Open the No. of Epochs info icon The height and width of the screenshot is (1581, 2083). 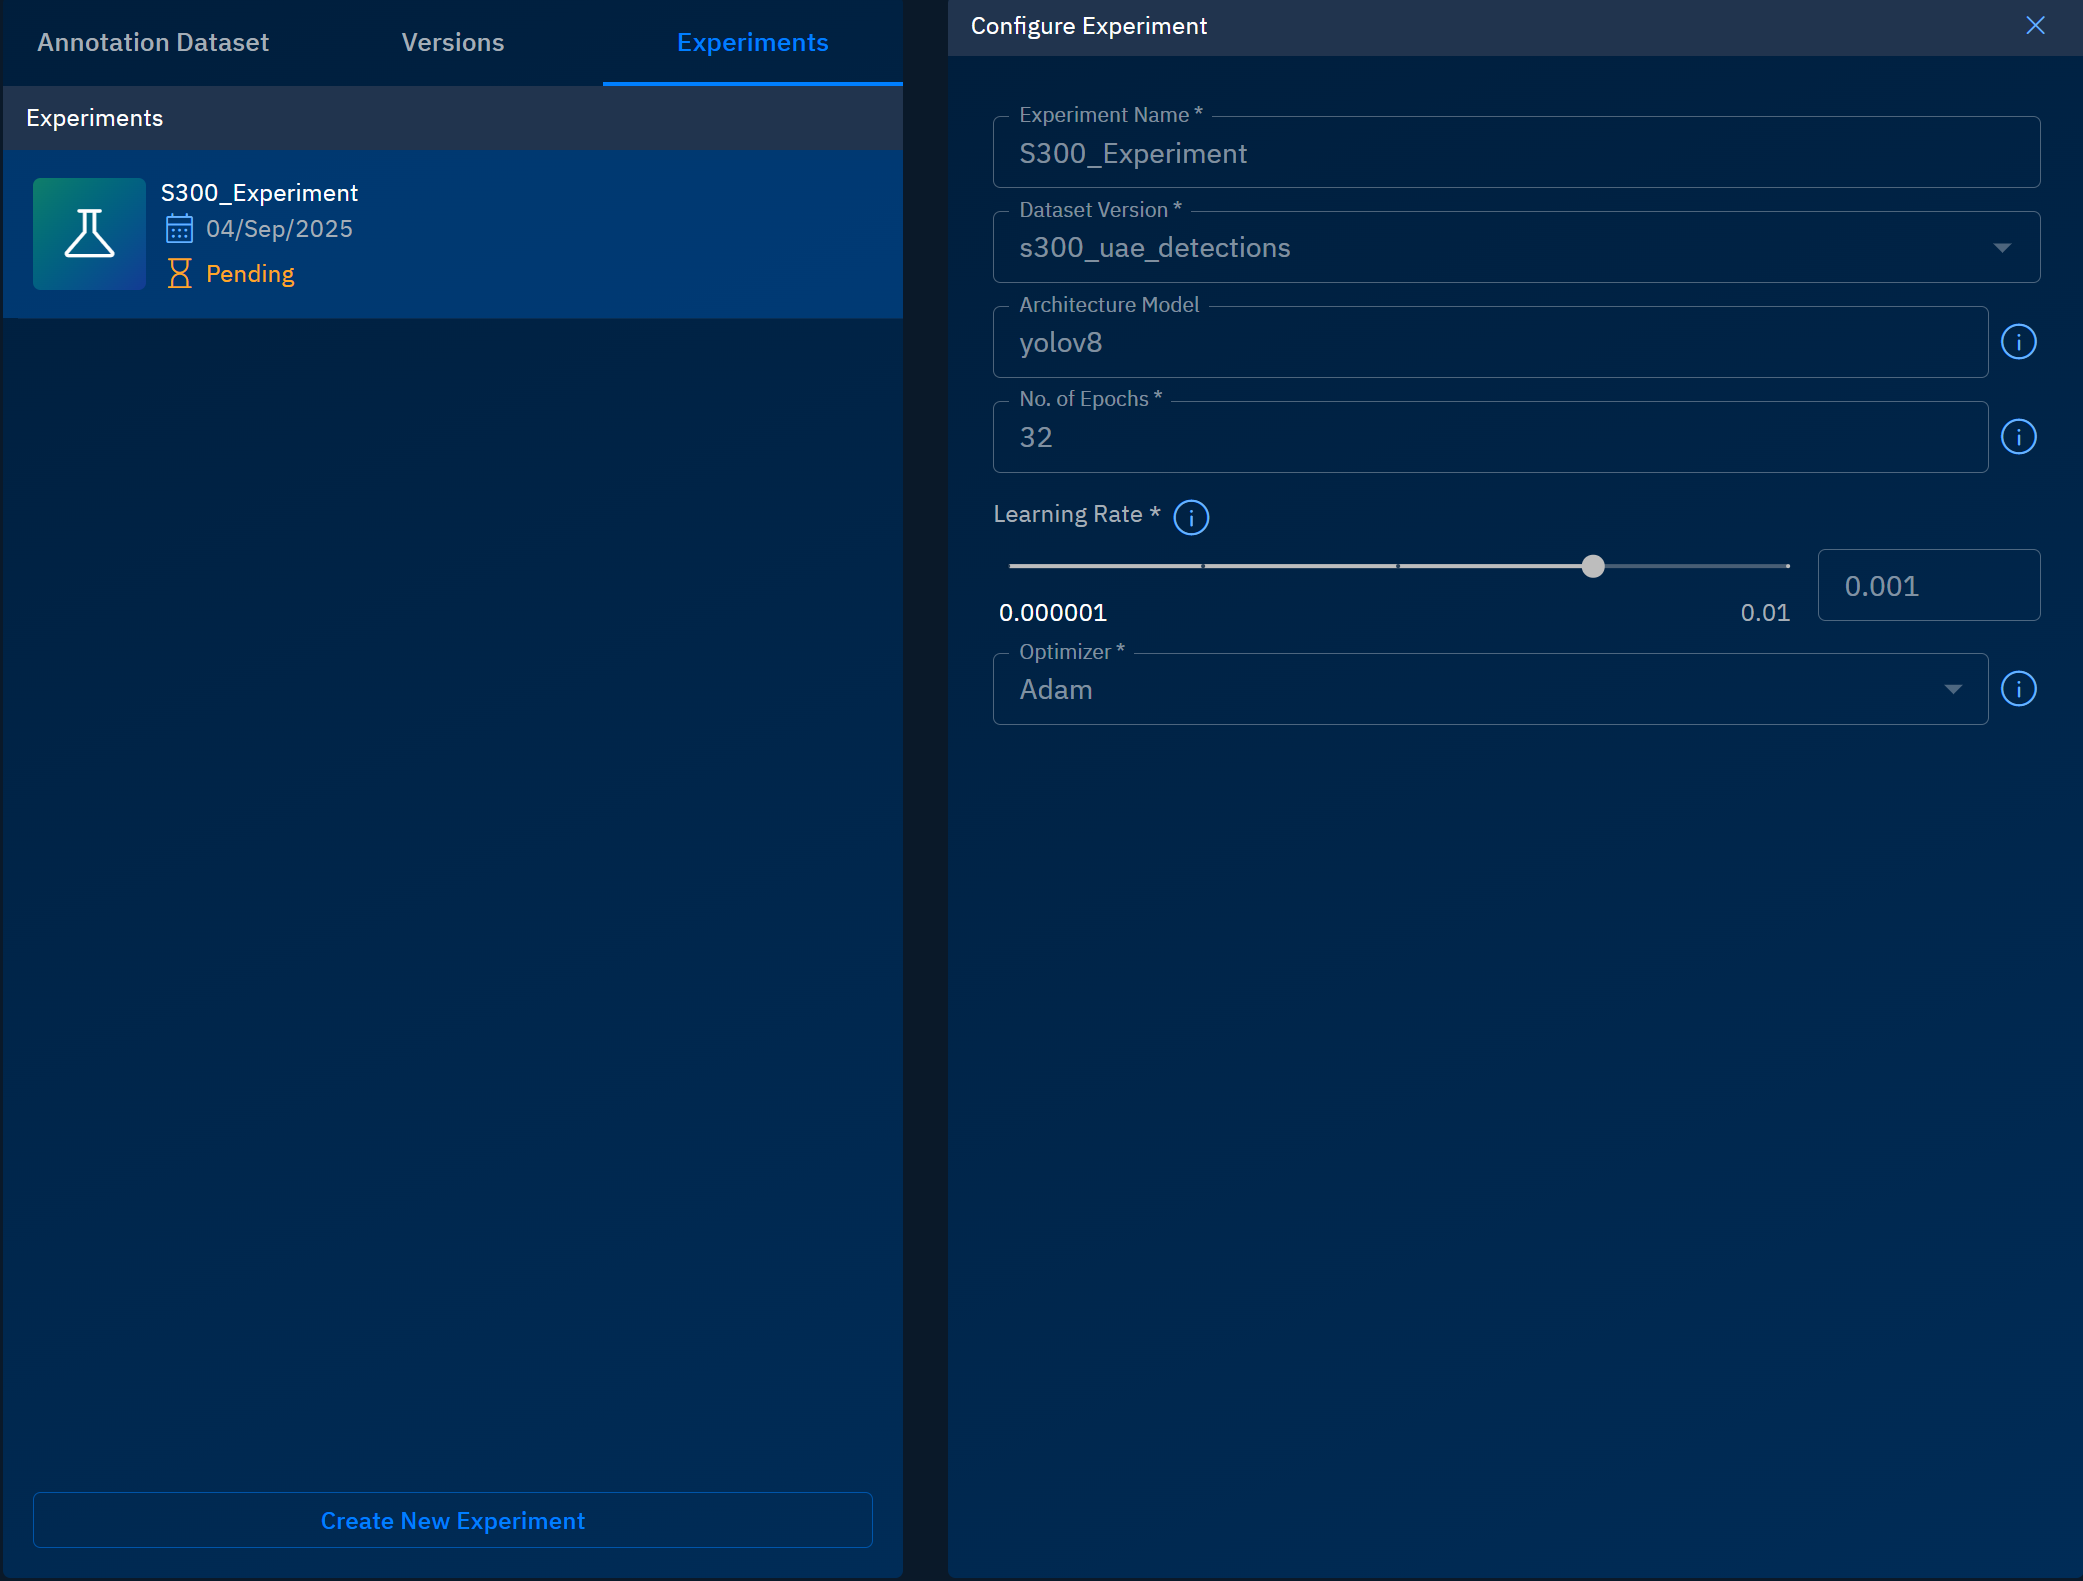2018,437
